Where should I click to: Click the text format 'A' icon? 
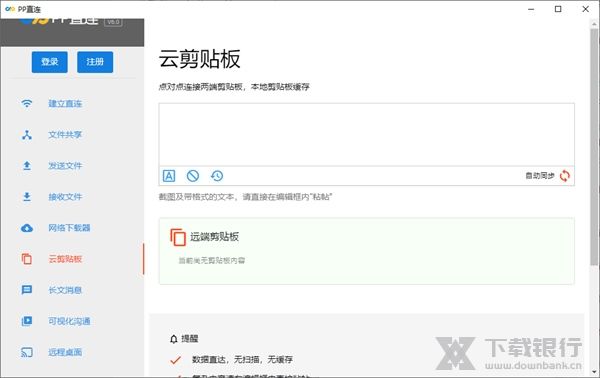point(169,176)
